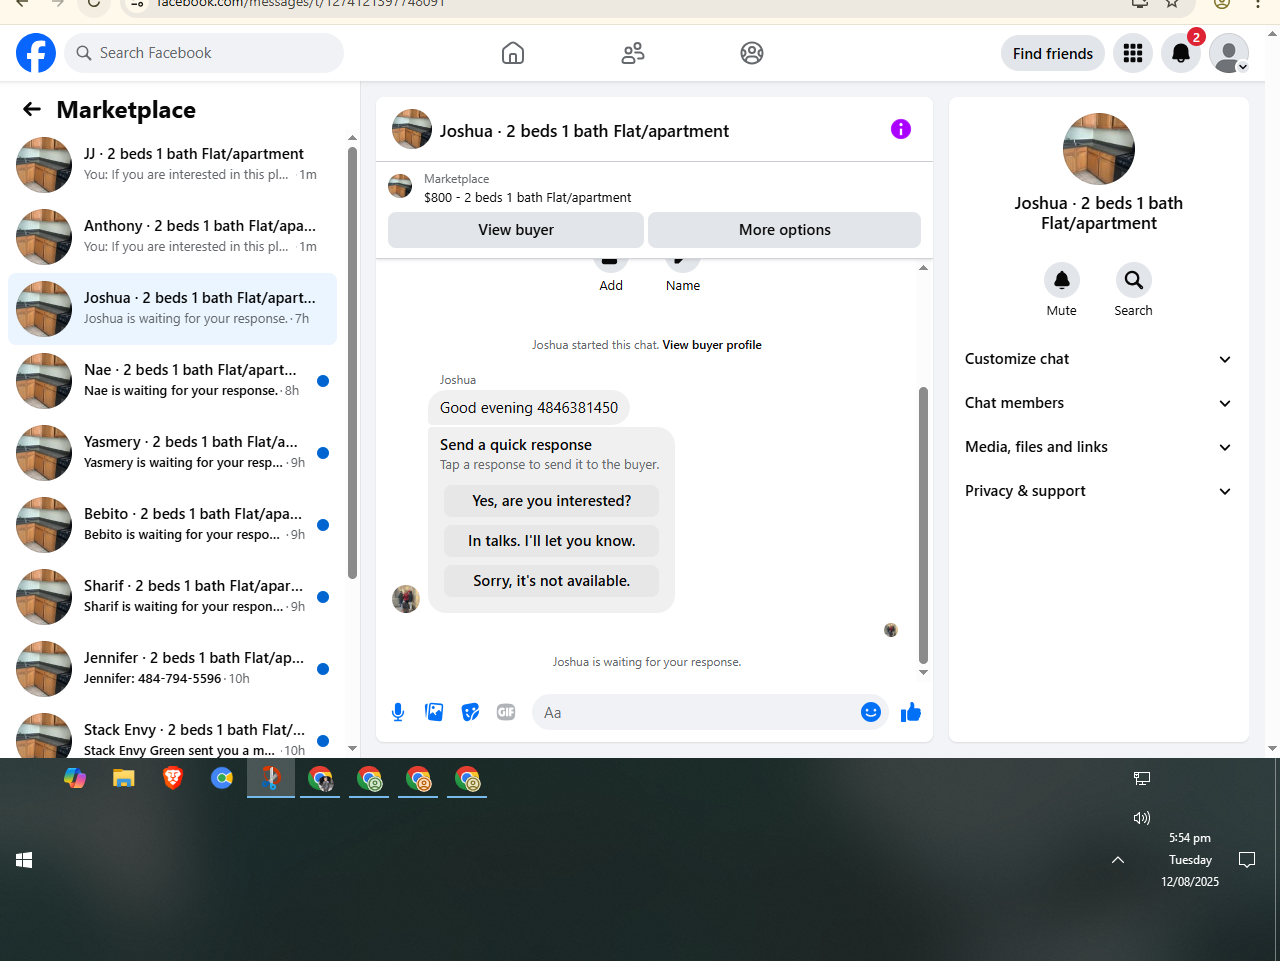Screen dimensions: 1280x961
Task: Click Joshua's profile avatar beside quick responses
Action: click(x=406, y=599)
